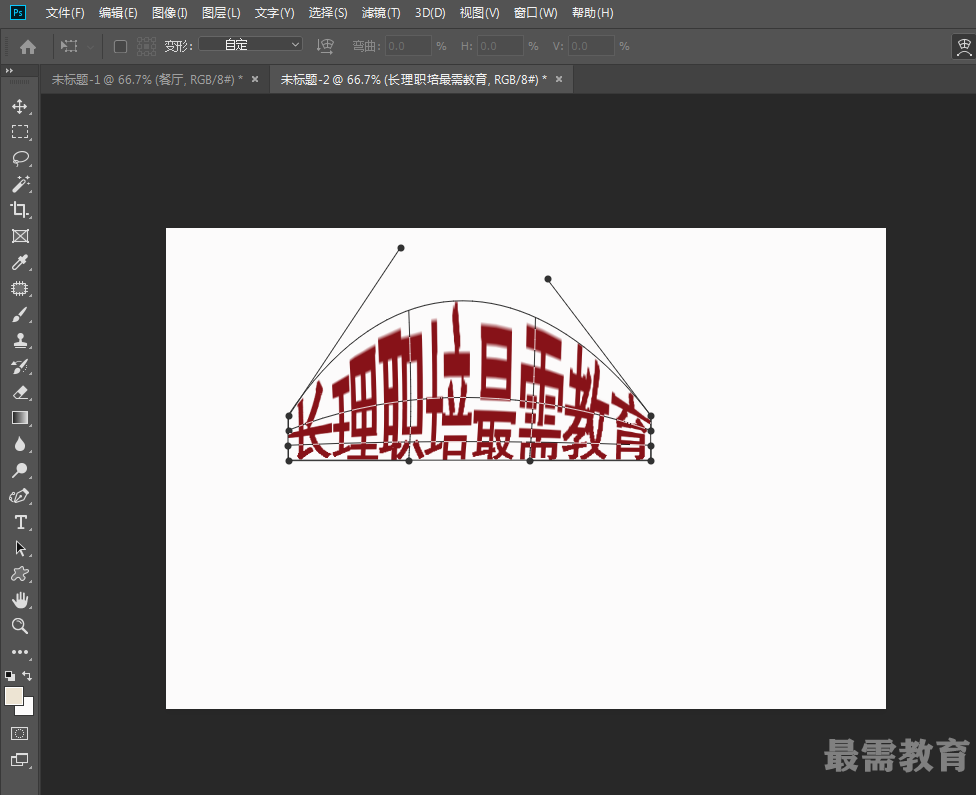This screenshot has height=795, width=976.
Task: Select the Brush tool
Action: (x=20, y=314)
